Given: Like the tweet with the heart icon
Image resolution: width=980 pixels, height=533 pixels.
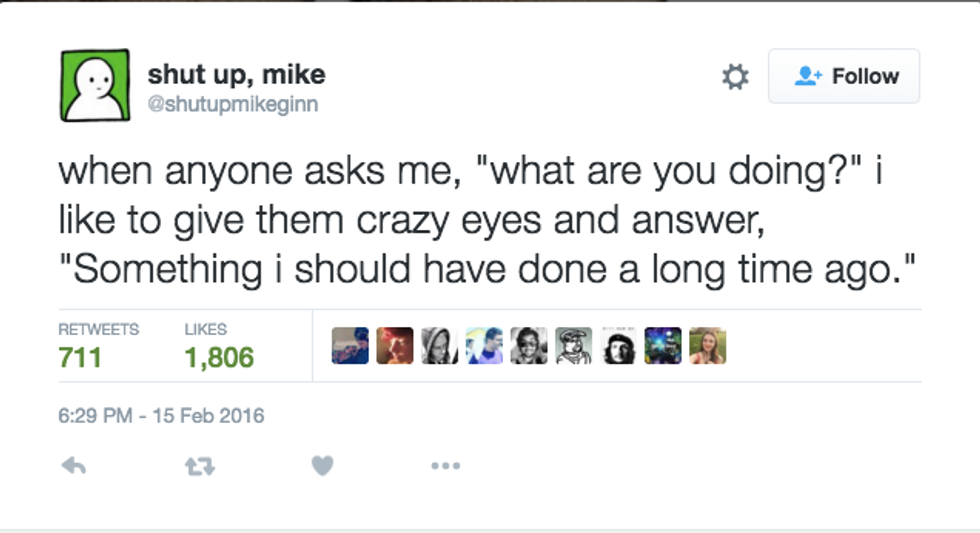Looking at the screenshot, I should pos(322,465).
